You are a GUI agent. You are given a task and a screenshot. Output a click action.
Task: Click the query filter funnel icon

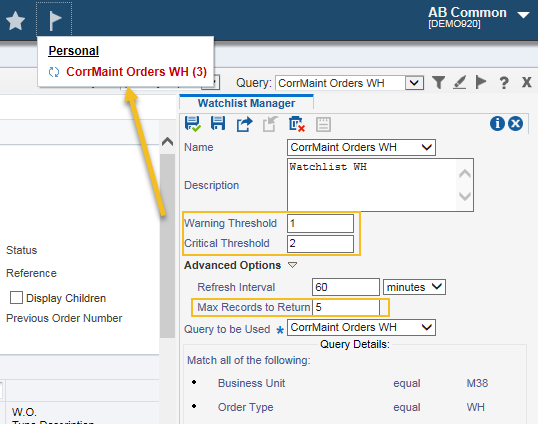click(438, 83)
